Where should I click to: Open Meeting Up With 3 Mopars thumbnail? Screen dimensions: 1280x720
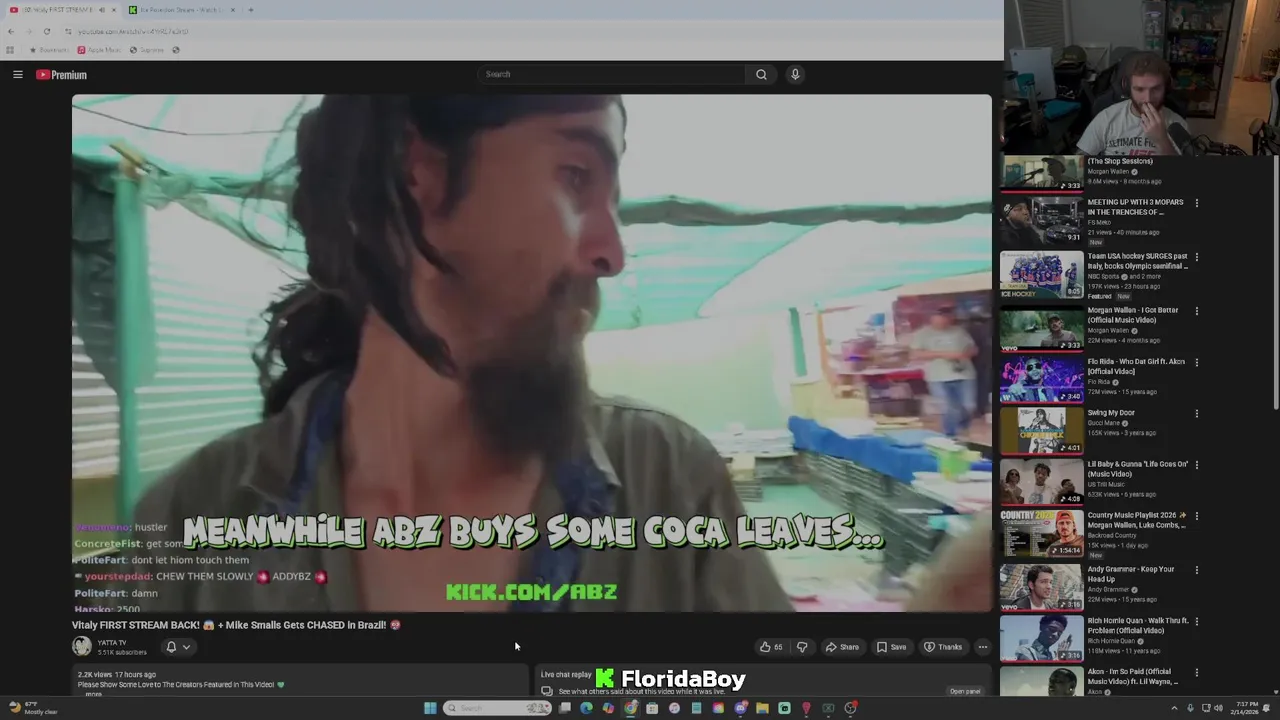1042,221
